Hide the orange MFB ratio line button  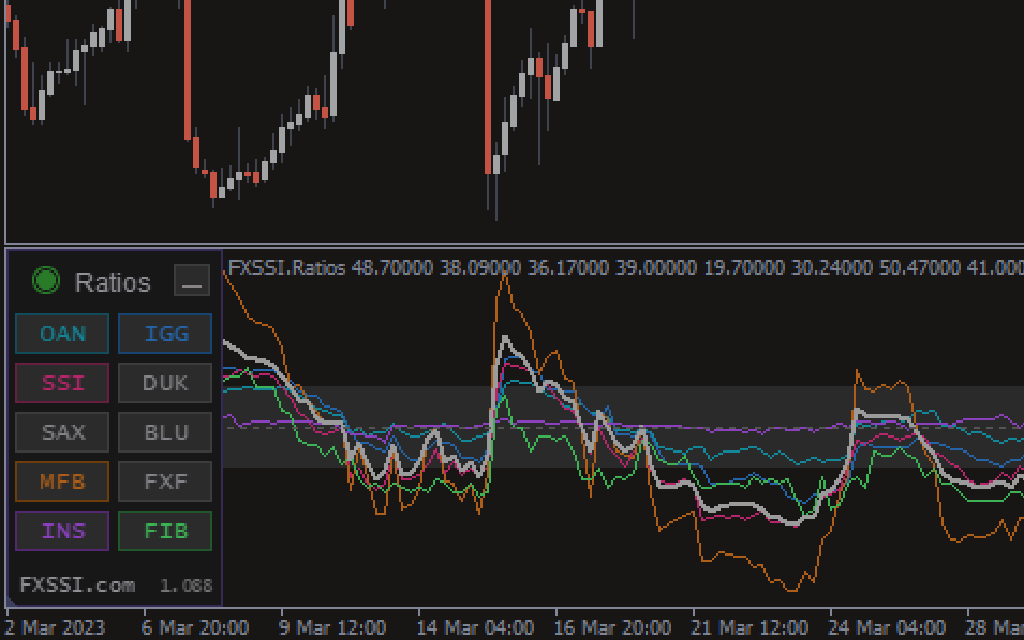62,481
